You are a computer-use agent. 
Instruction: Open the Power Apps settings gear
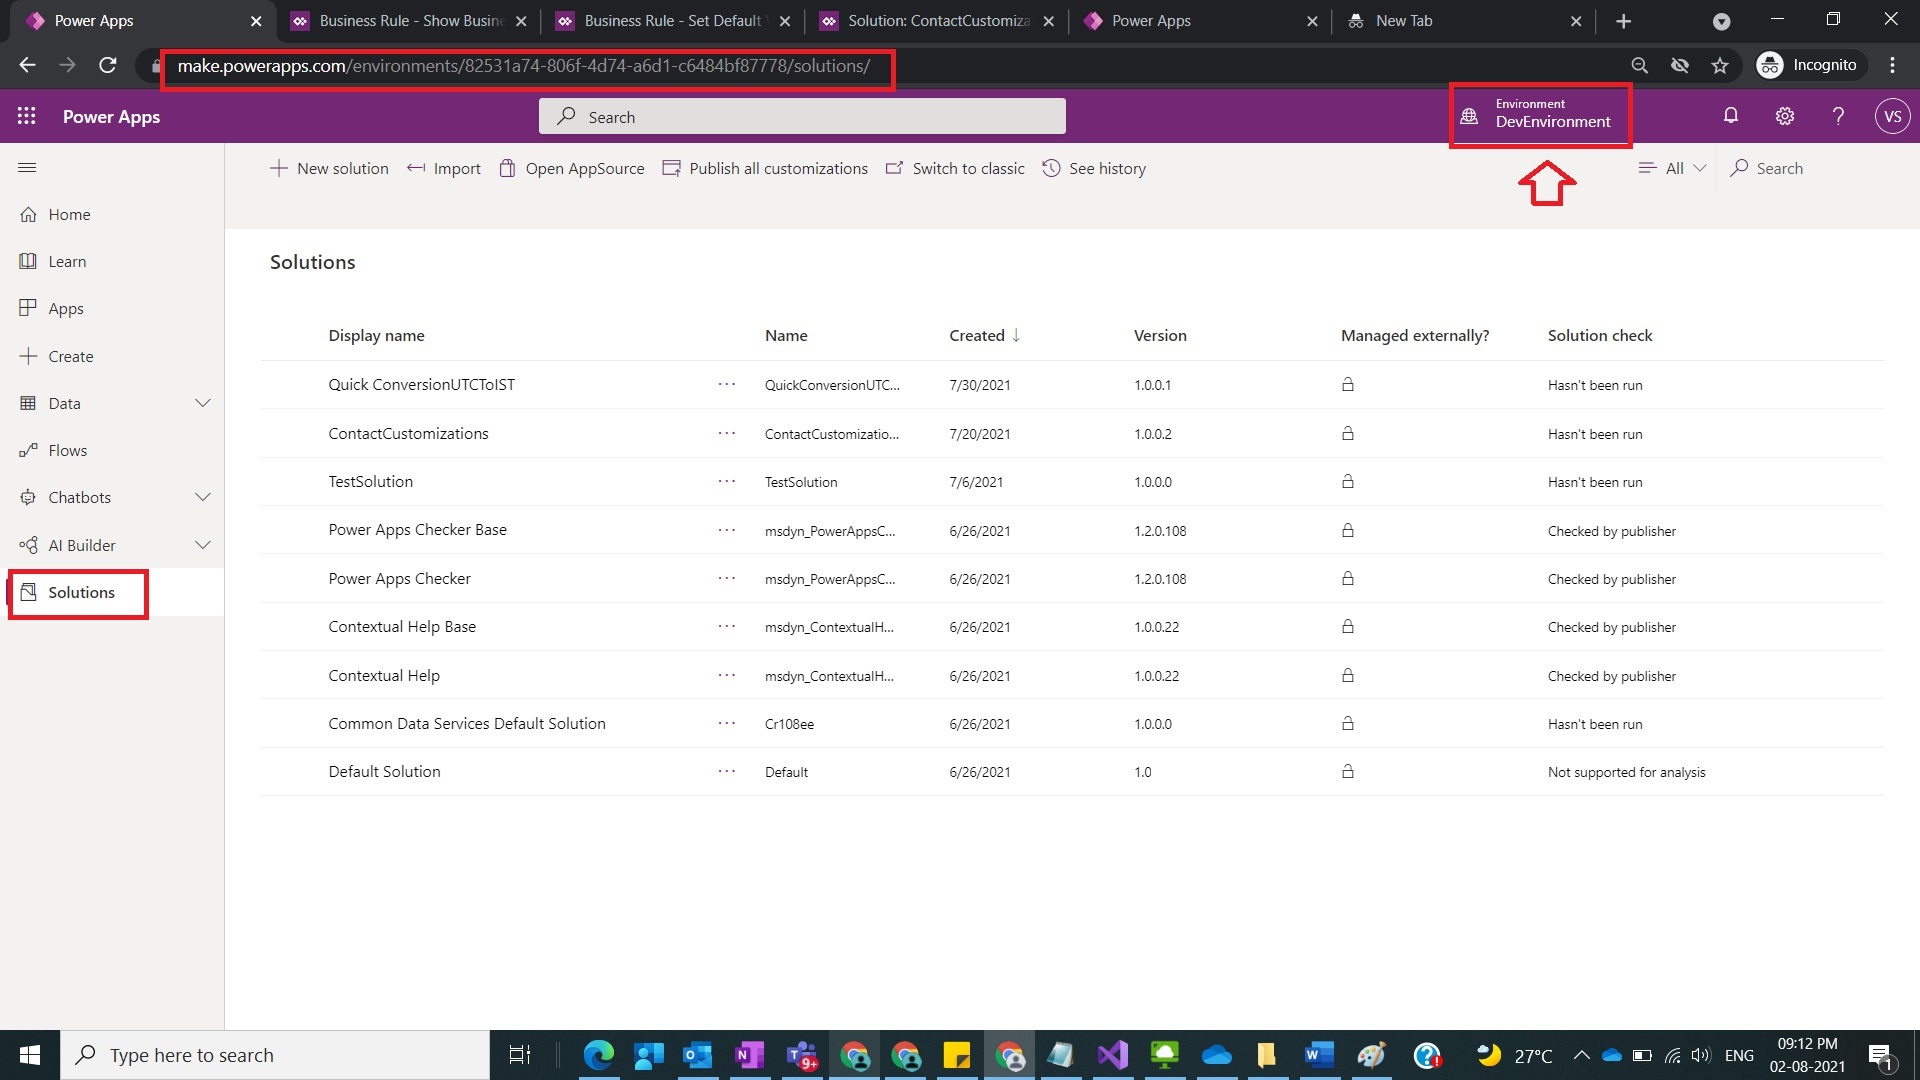point(1784,116)
